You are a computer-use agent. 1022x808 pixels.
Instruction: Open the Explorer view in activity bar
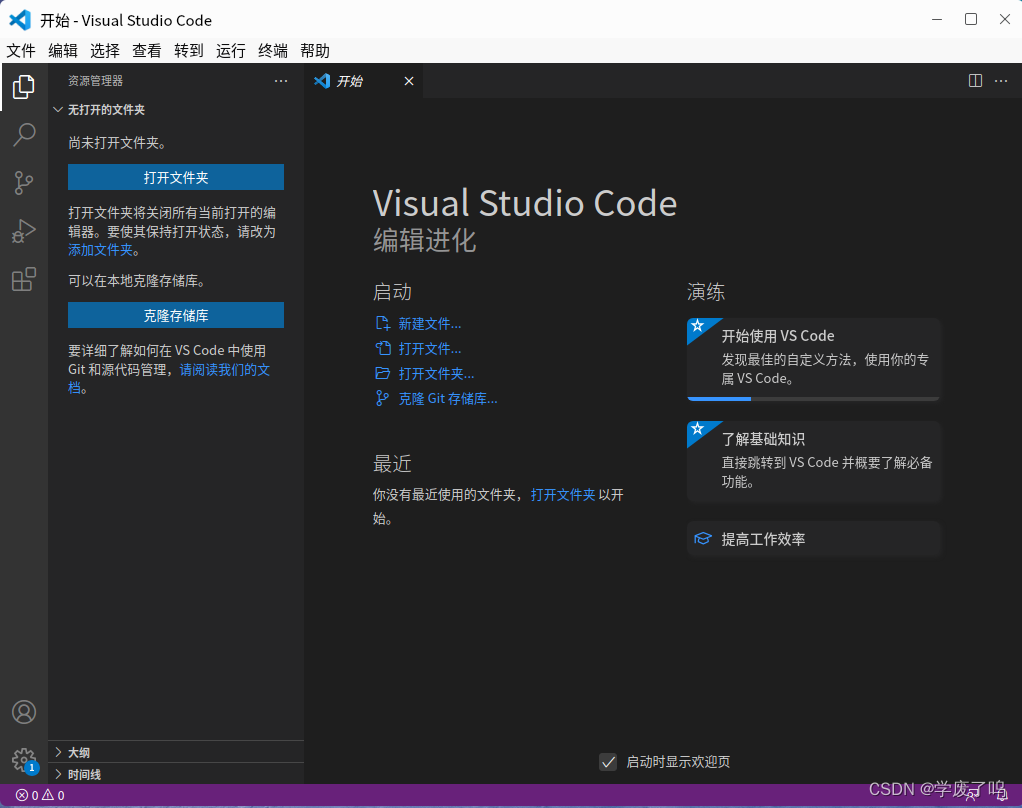click(23, 87)
